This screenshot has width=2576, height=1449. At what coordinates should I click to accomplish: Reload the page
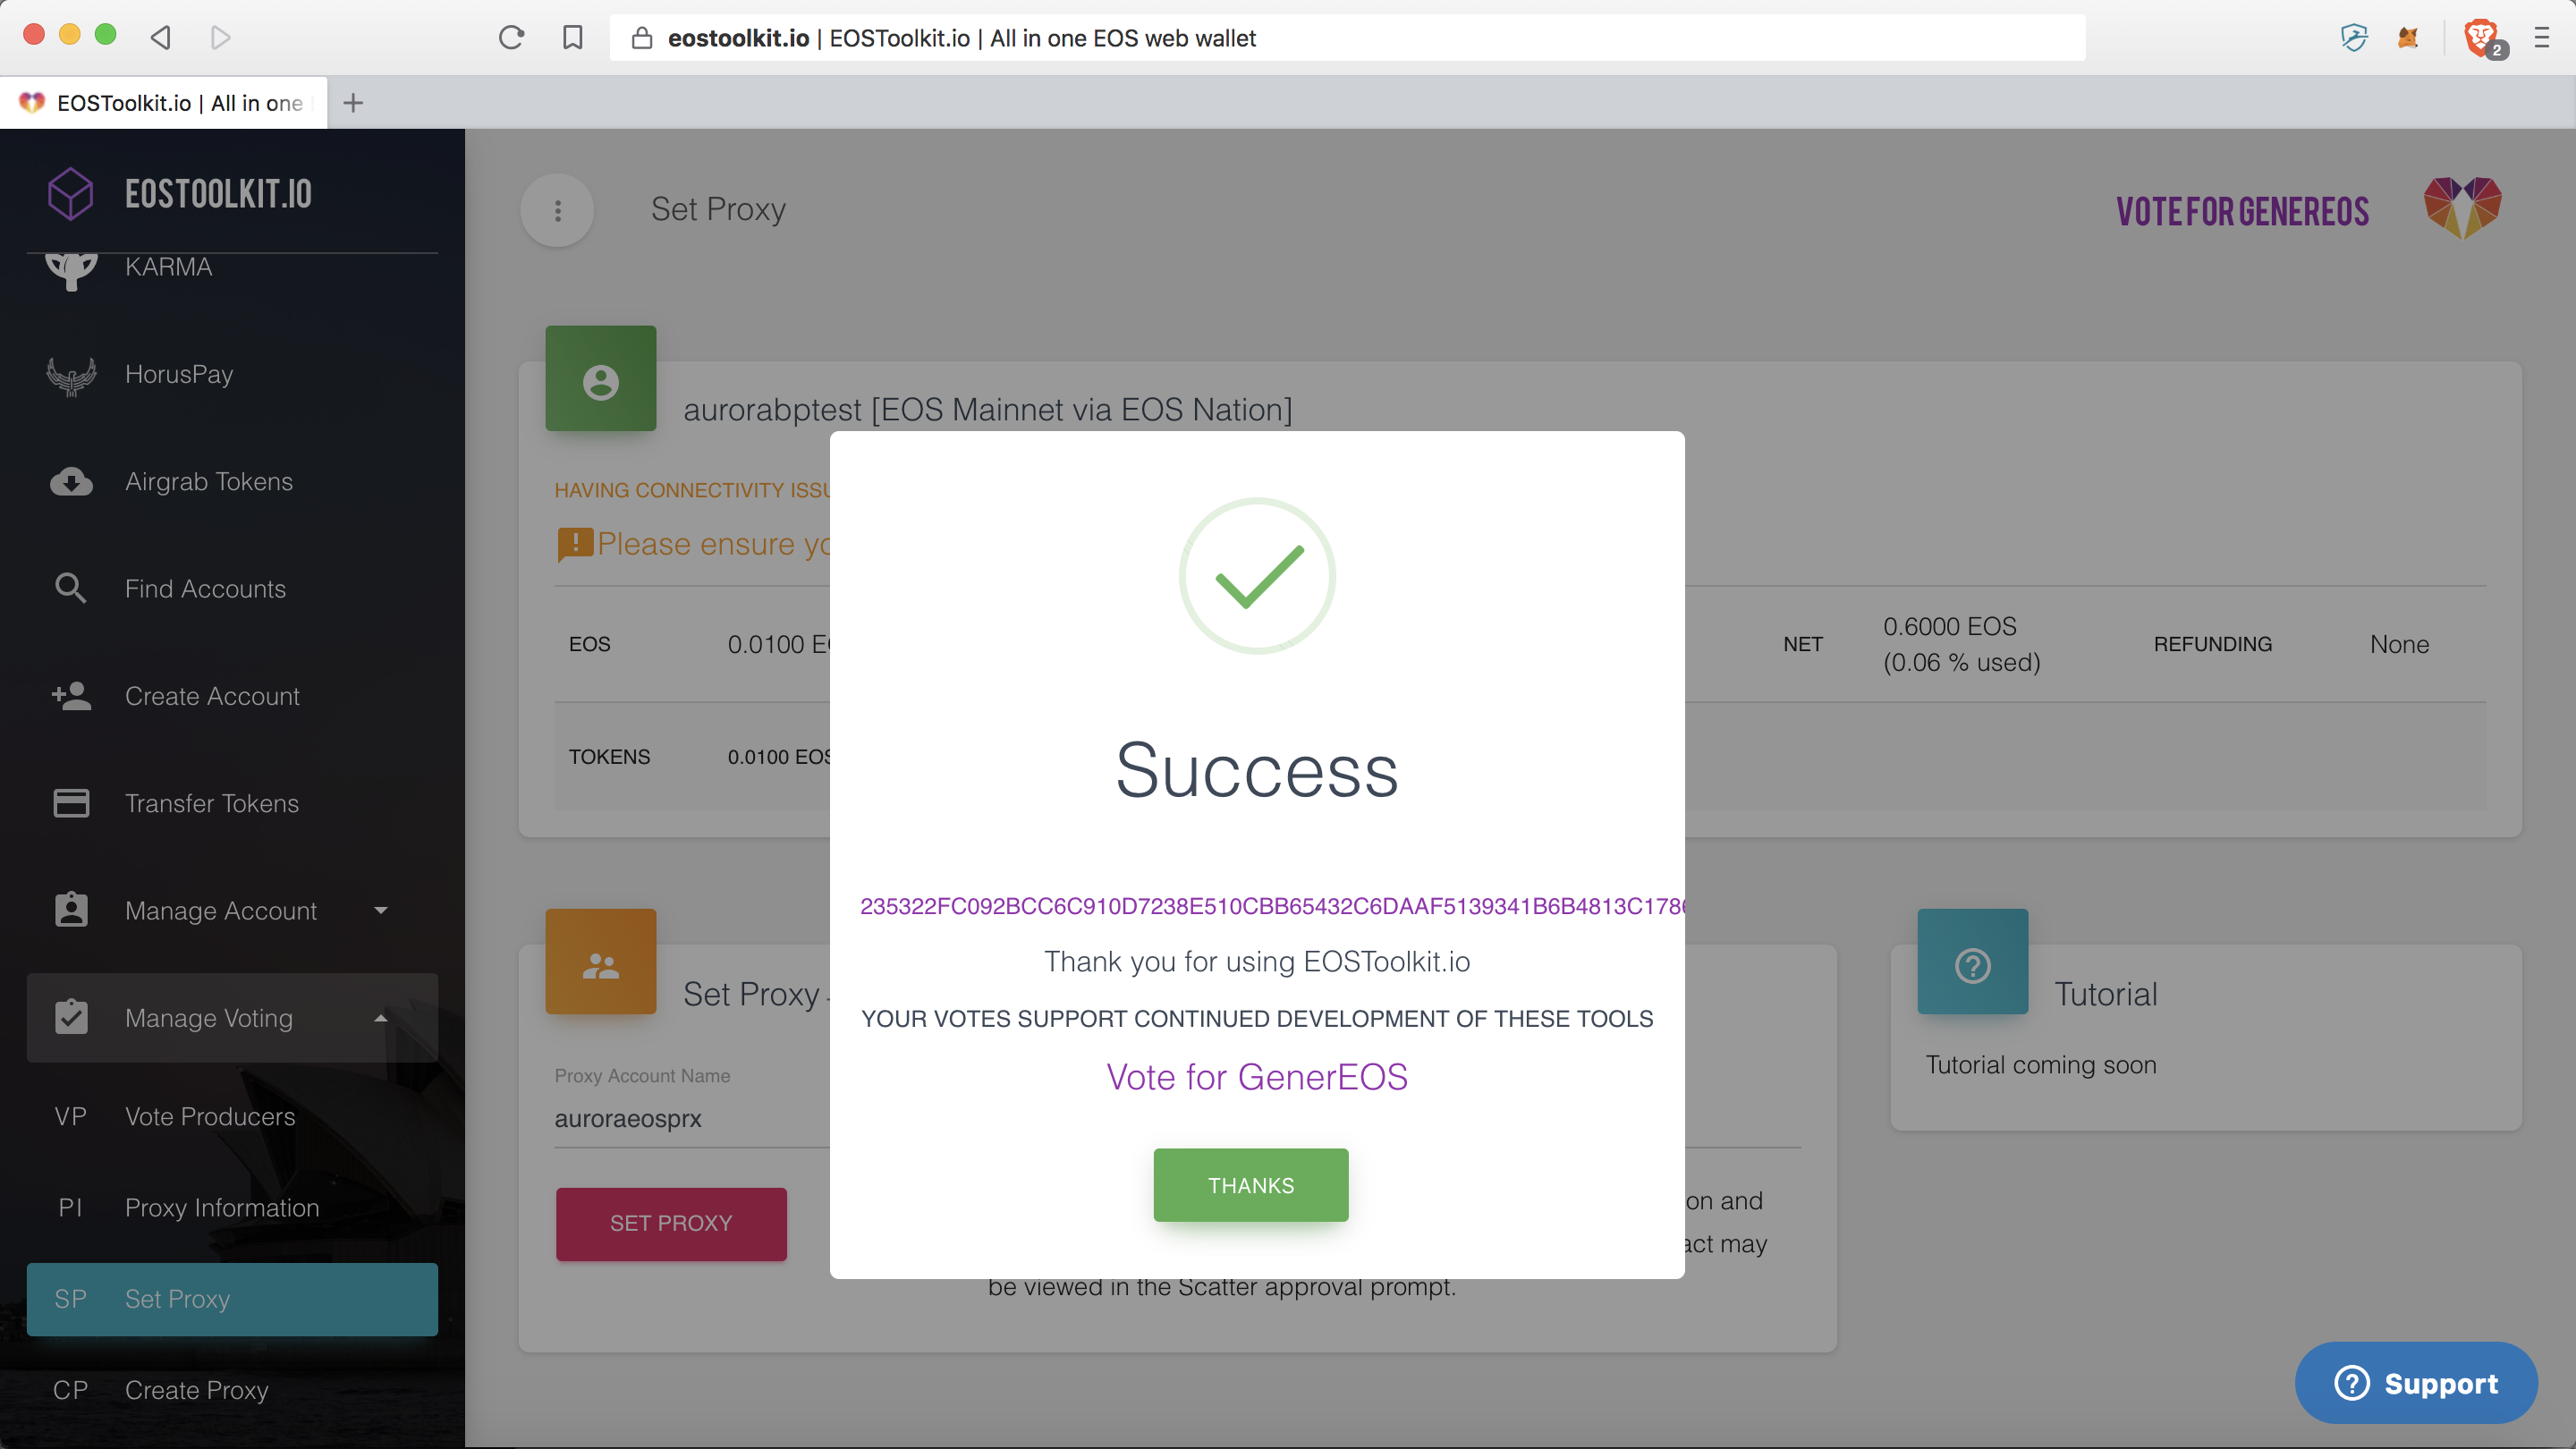[511, 38]
